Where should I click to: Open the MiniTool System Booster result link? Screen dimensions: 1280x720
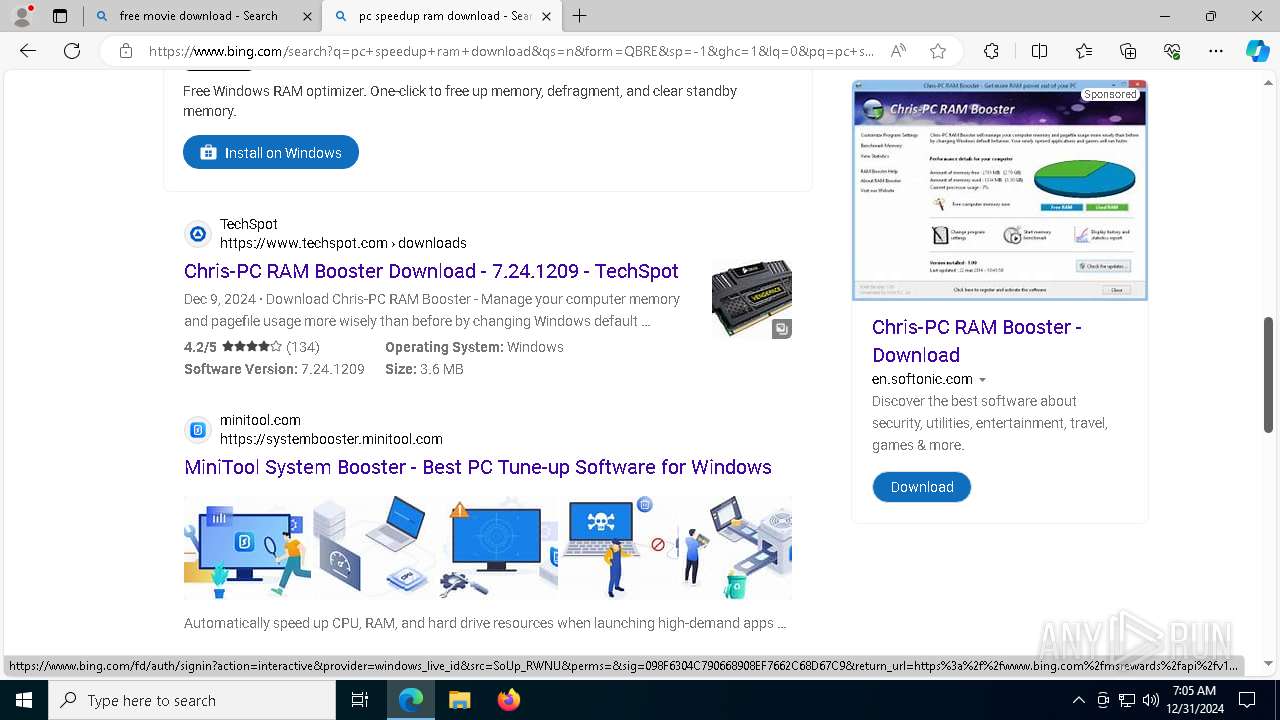click(478, 467)
